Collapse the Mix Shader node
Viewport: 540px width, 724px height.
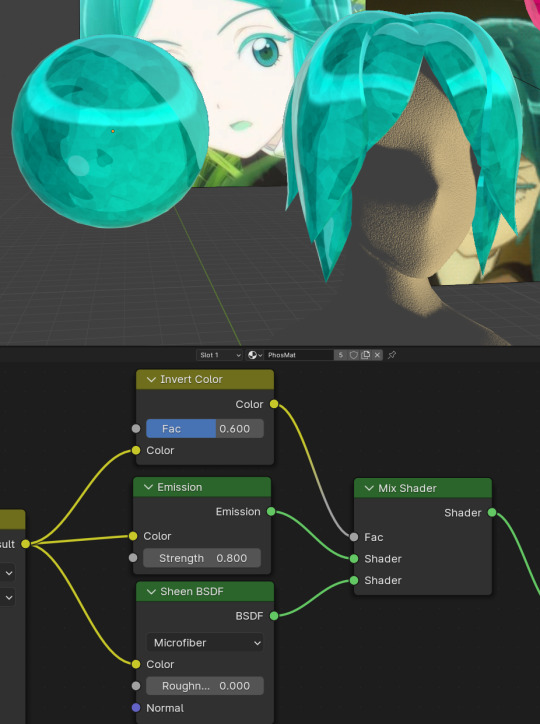(369, 488)
